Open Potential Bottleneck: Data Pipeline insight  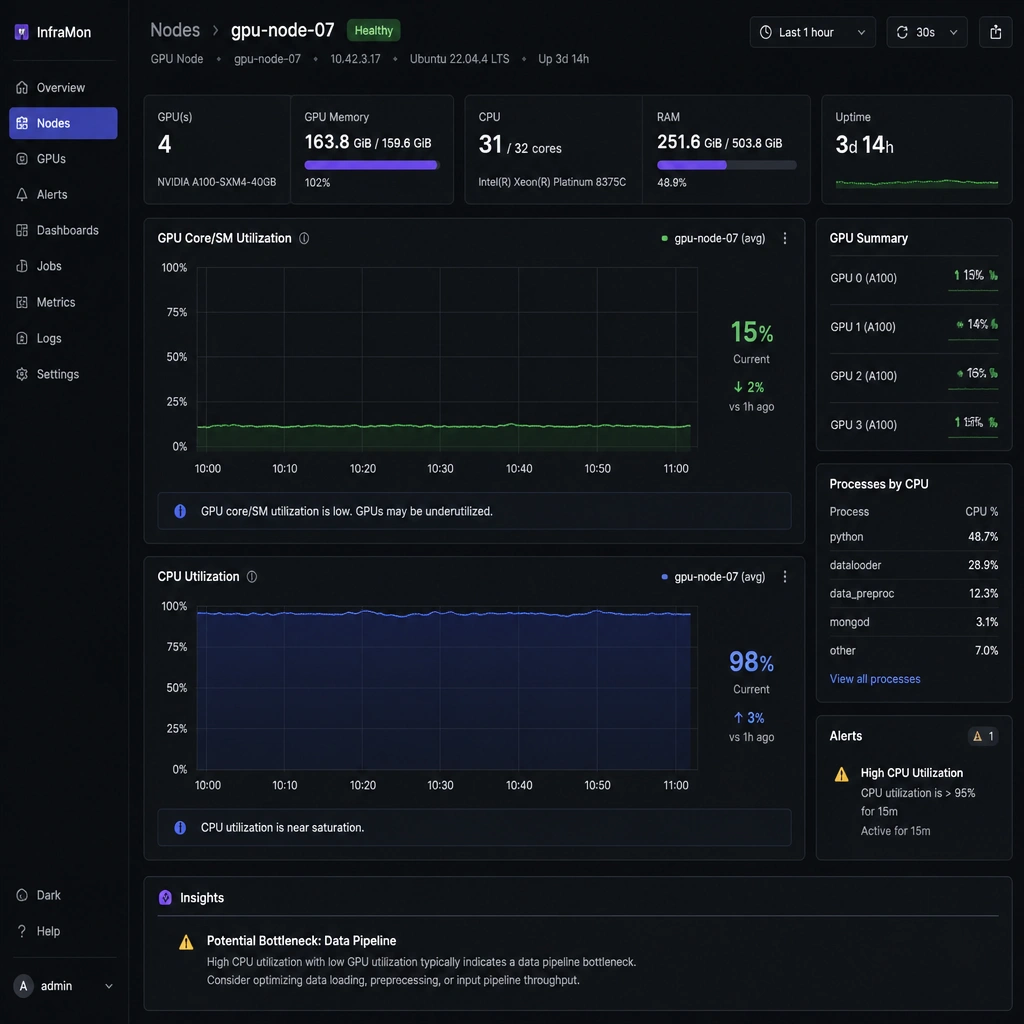pyautogui.click(x=302, y=941)
